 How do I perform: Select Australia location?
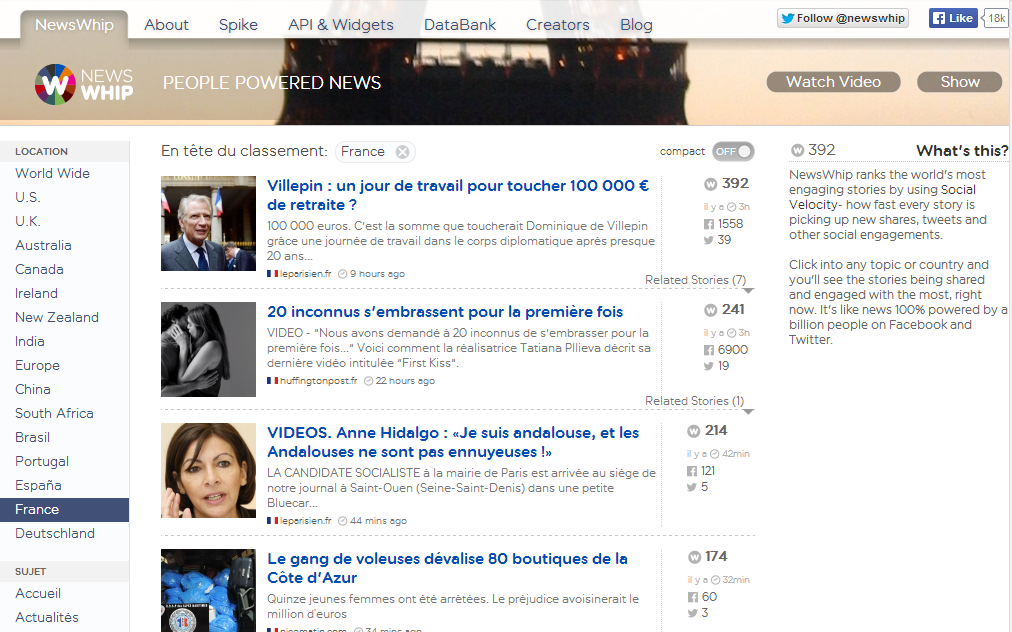coord(43,245)
